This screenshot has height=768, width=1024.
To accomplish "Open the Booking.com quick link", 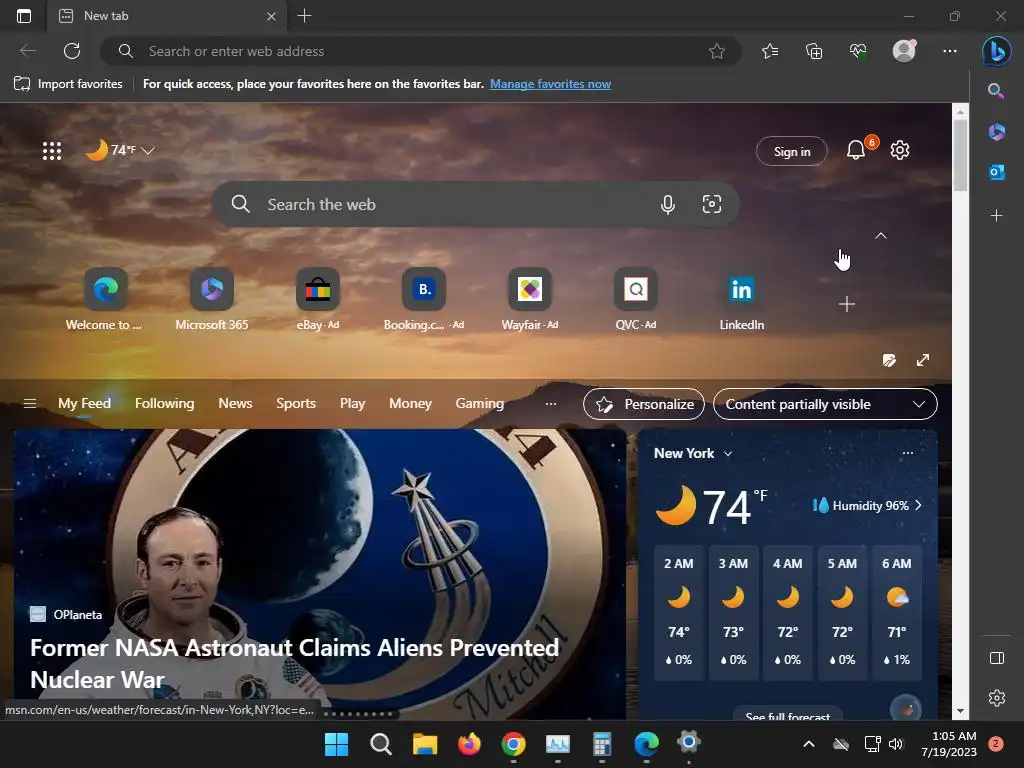I will point(424,299).
